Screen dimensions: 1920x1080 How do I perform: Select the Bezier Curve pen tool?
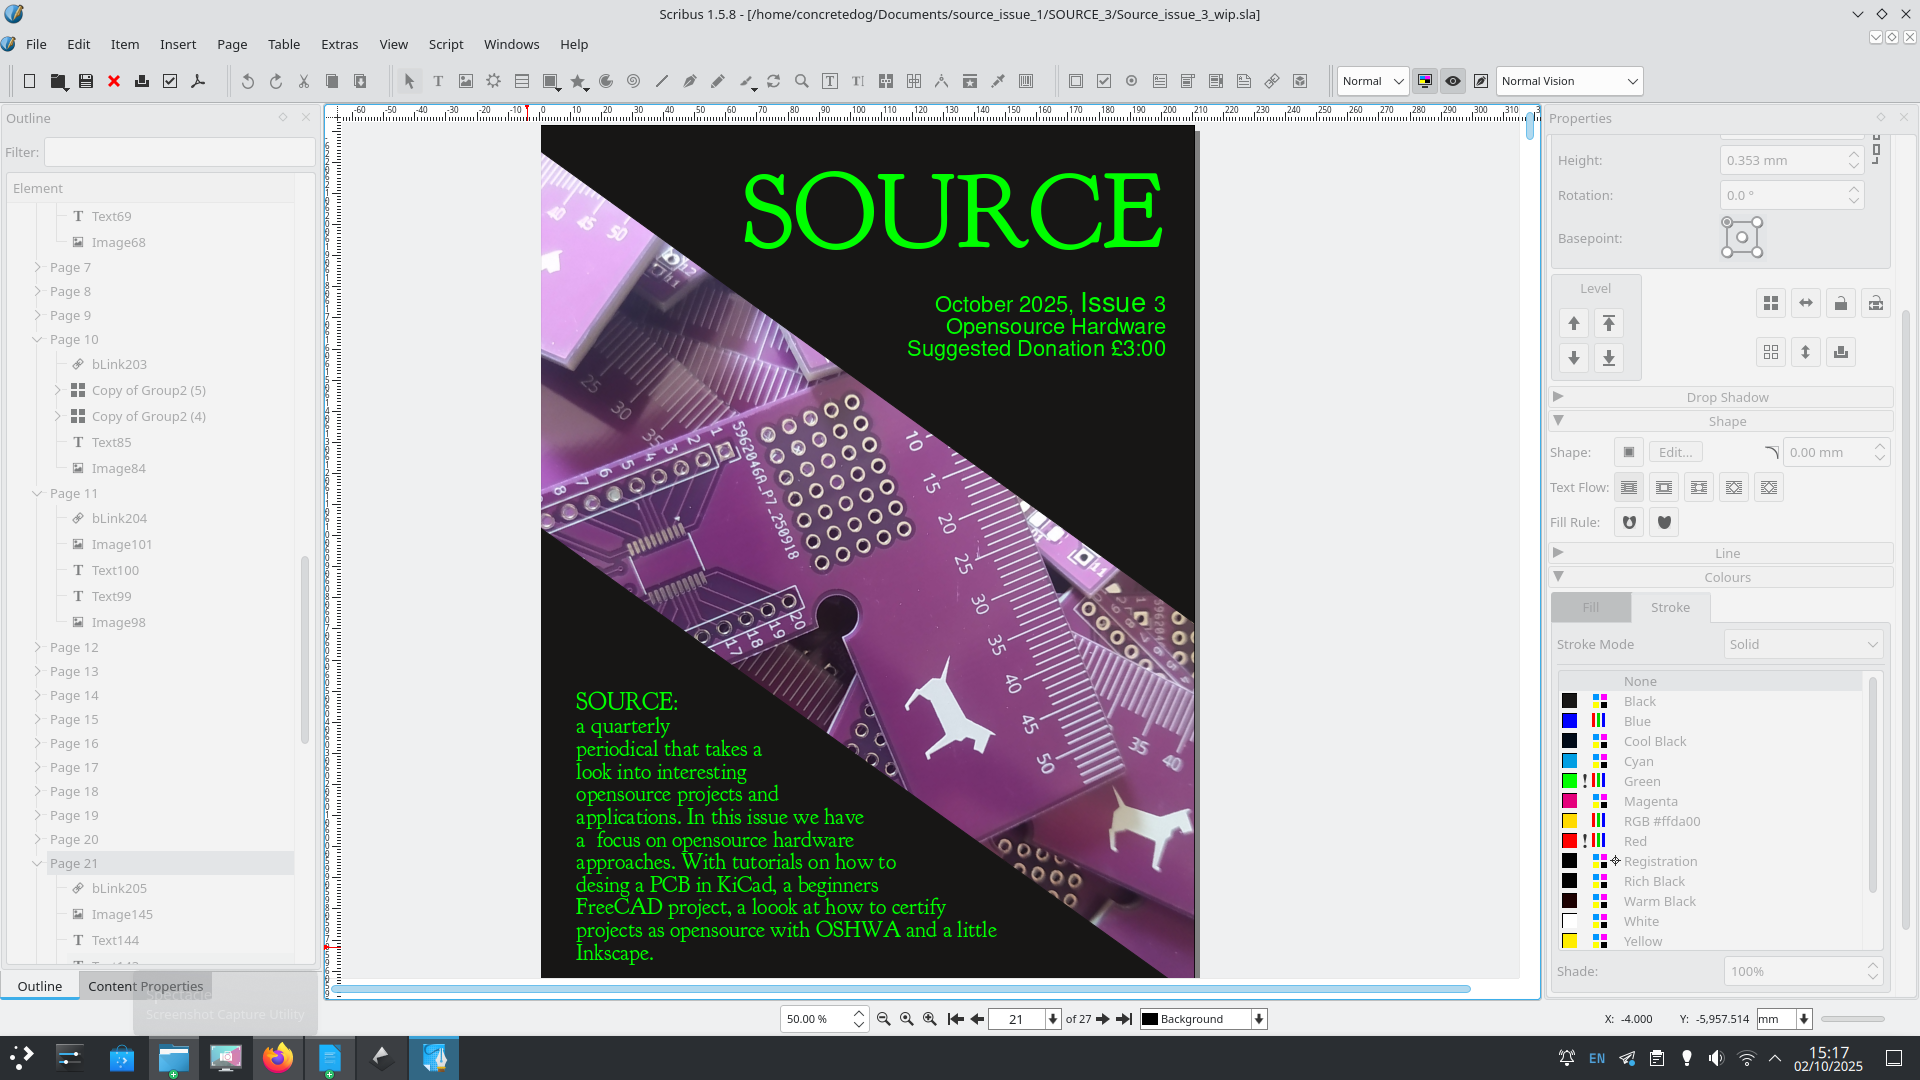pyautogui.click(x=690, y=81)
